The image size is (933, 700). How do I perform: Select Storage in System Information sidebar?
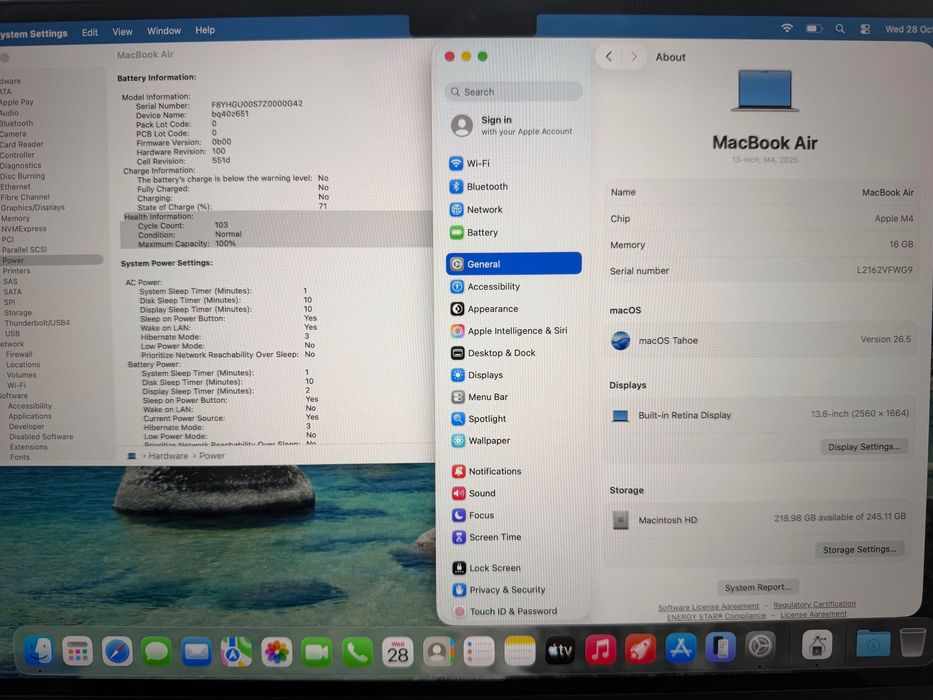18,312
